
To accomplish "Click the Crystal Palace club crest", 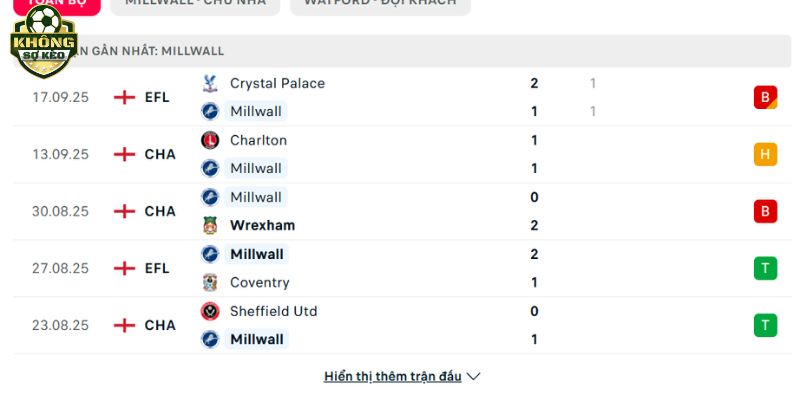I will coord(210,83).
